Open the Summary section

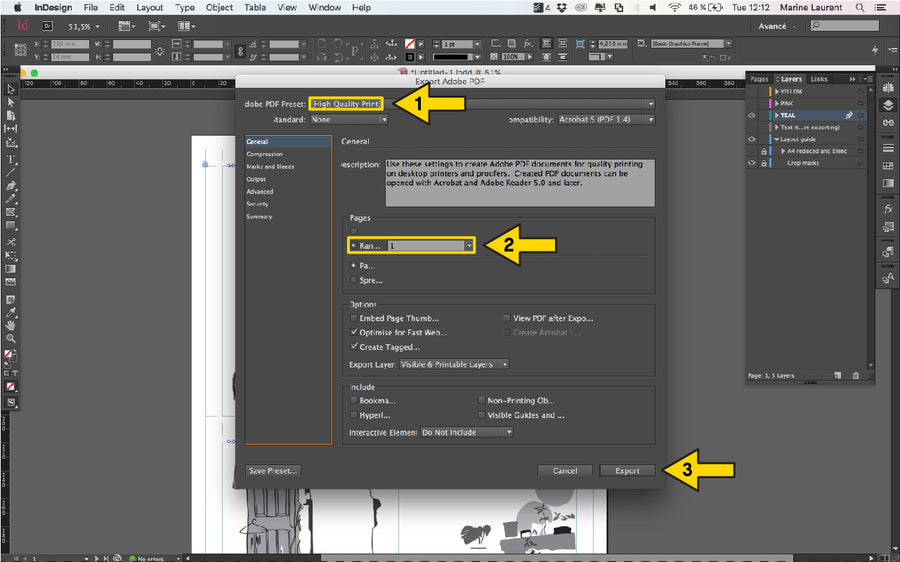259,216
